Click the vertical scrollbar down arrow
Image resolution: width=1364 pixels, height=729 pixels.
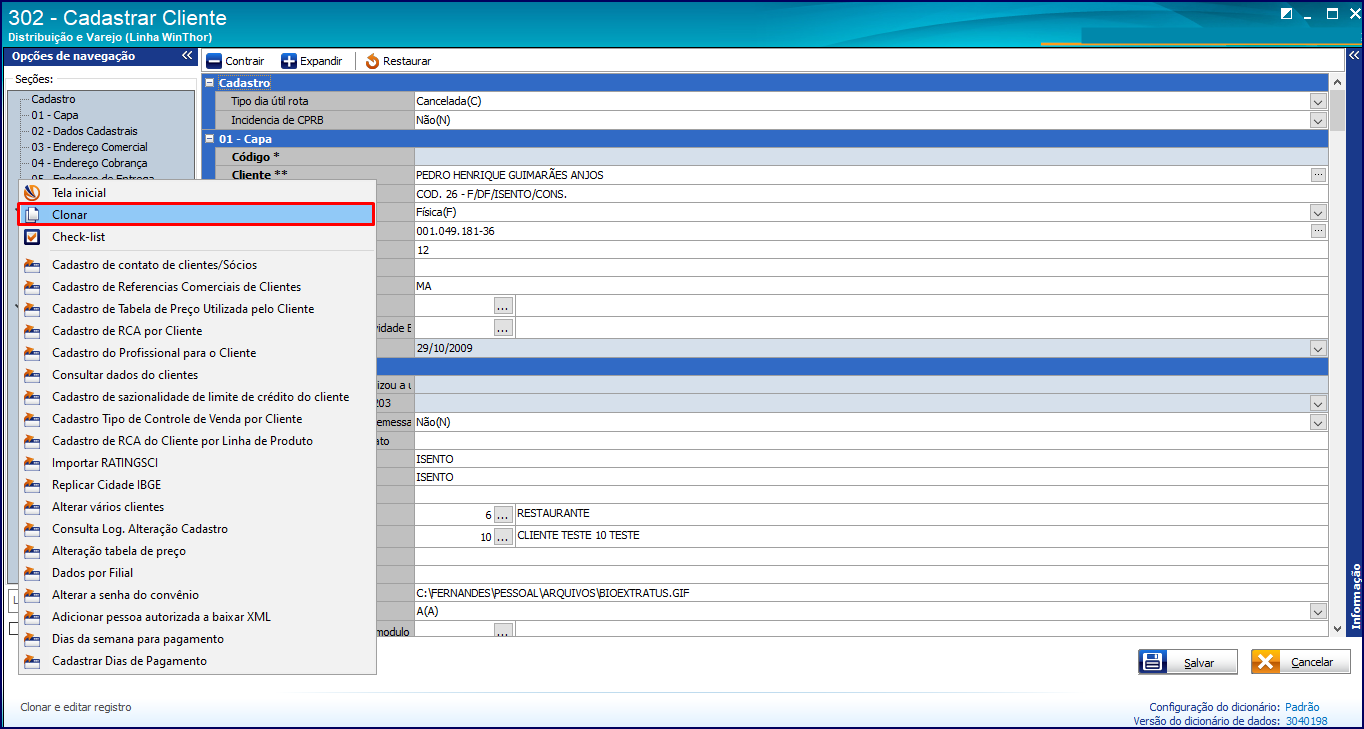point(1338,628)
